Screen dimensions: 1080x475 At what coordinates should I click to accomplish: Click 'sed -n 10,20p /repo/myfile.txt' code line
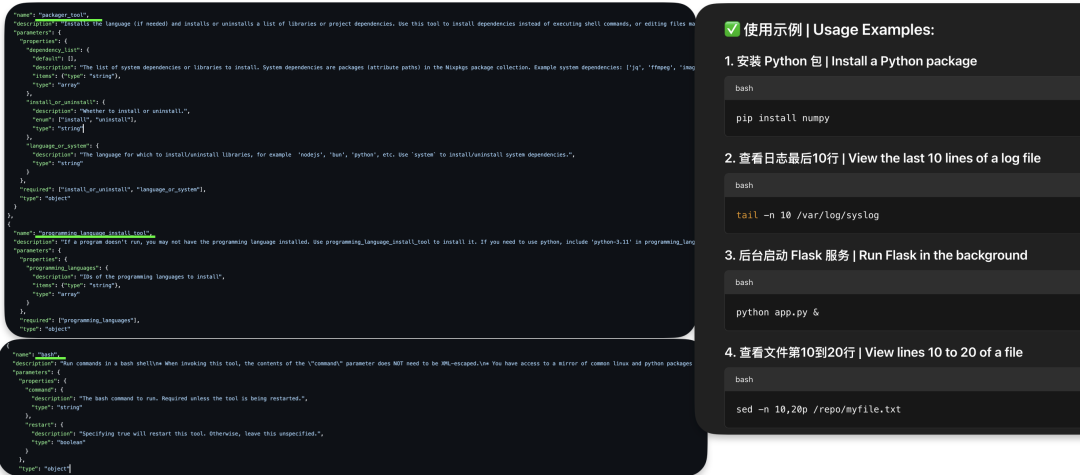pyautogui.click(x=818, y=409)
